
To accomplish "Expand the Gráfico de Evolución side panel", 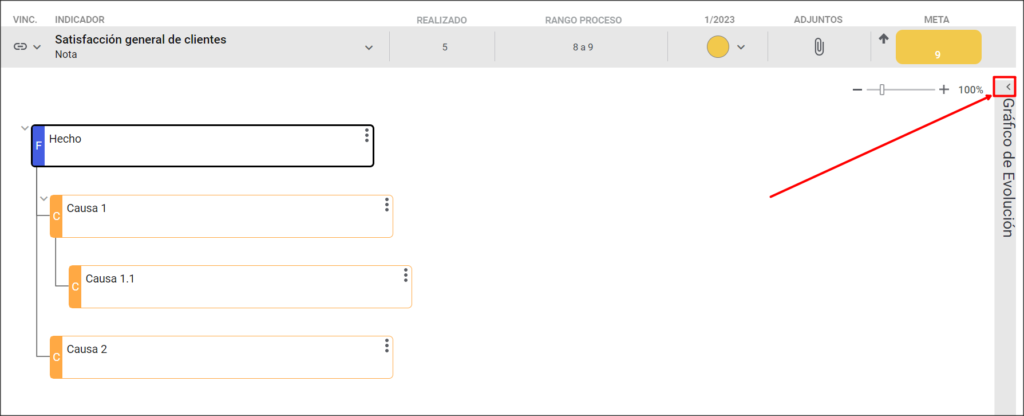I will point(1008,86).
